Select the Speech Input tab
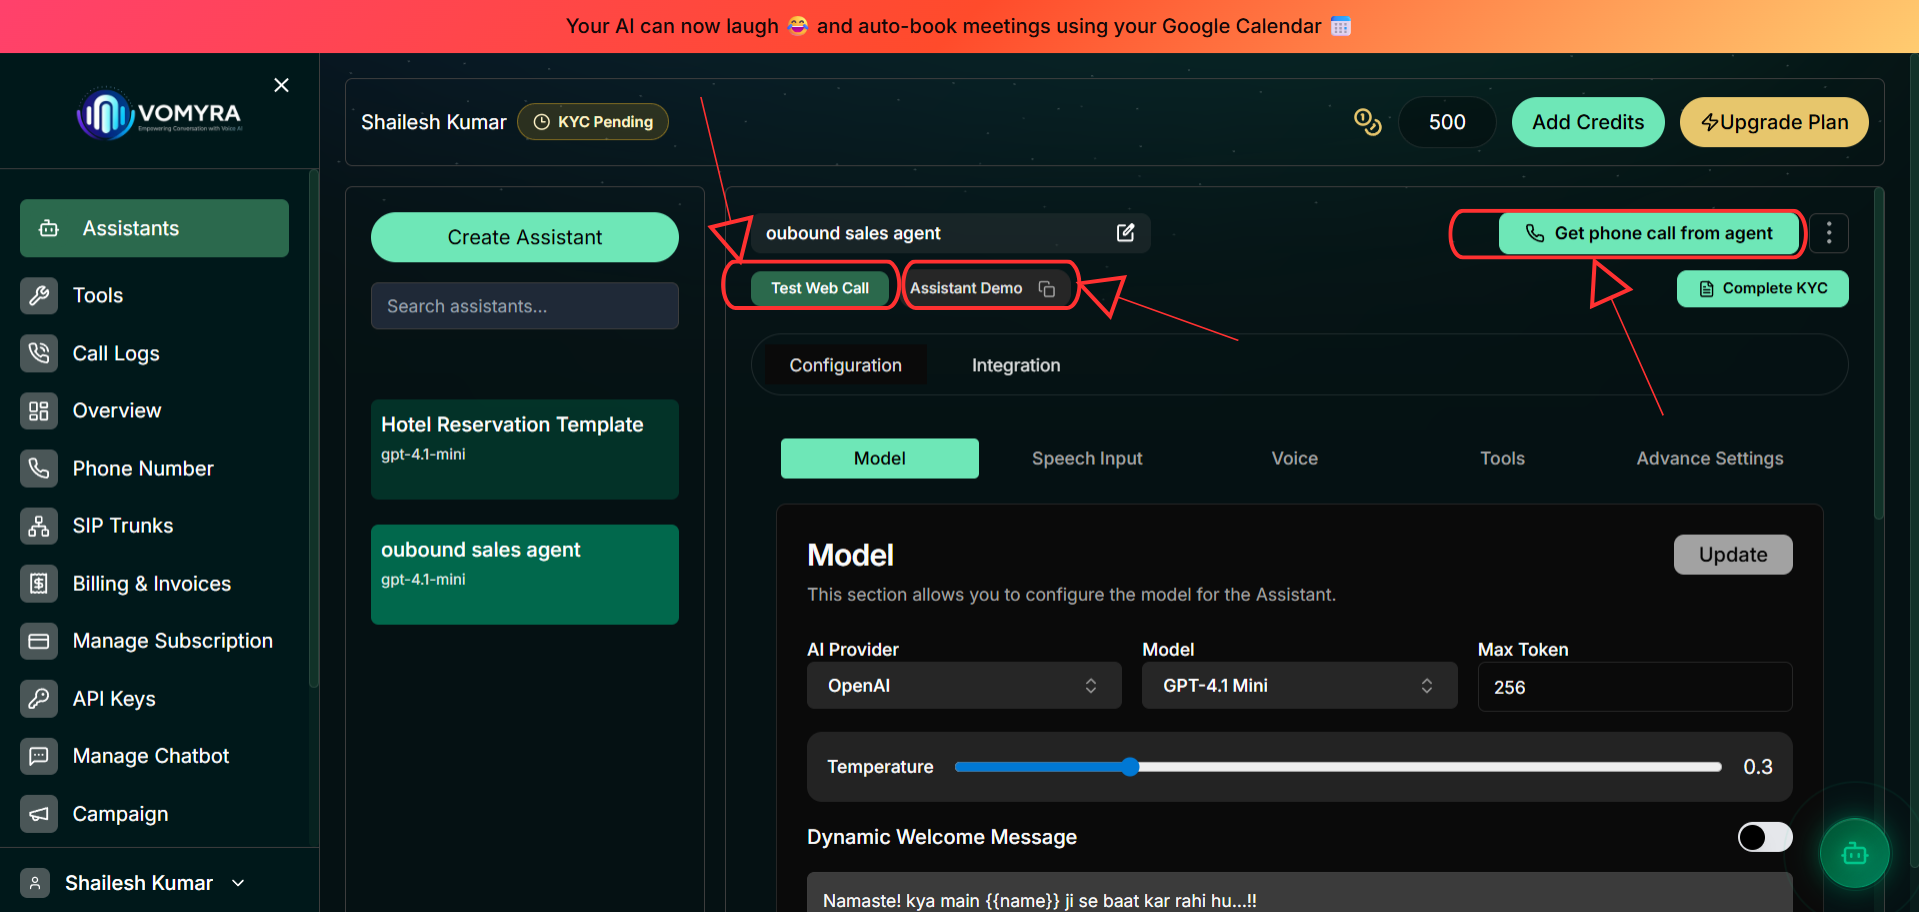This screenshot has width=1919, height=913. pos(1087,458)
